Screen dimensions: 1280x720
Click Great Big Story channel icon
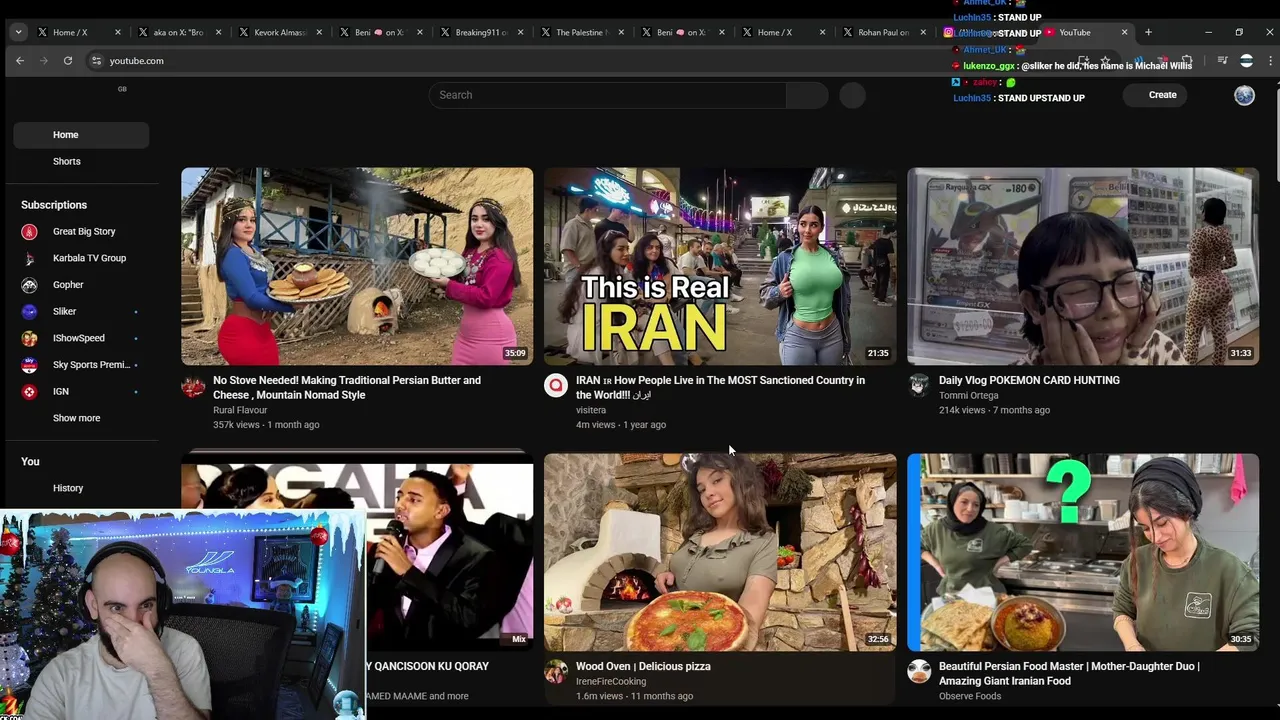pyautogui.click(x=30, y=232)
